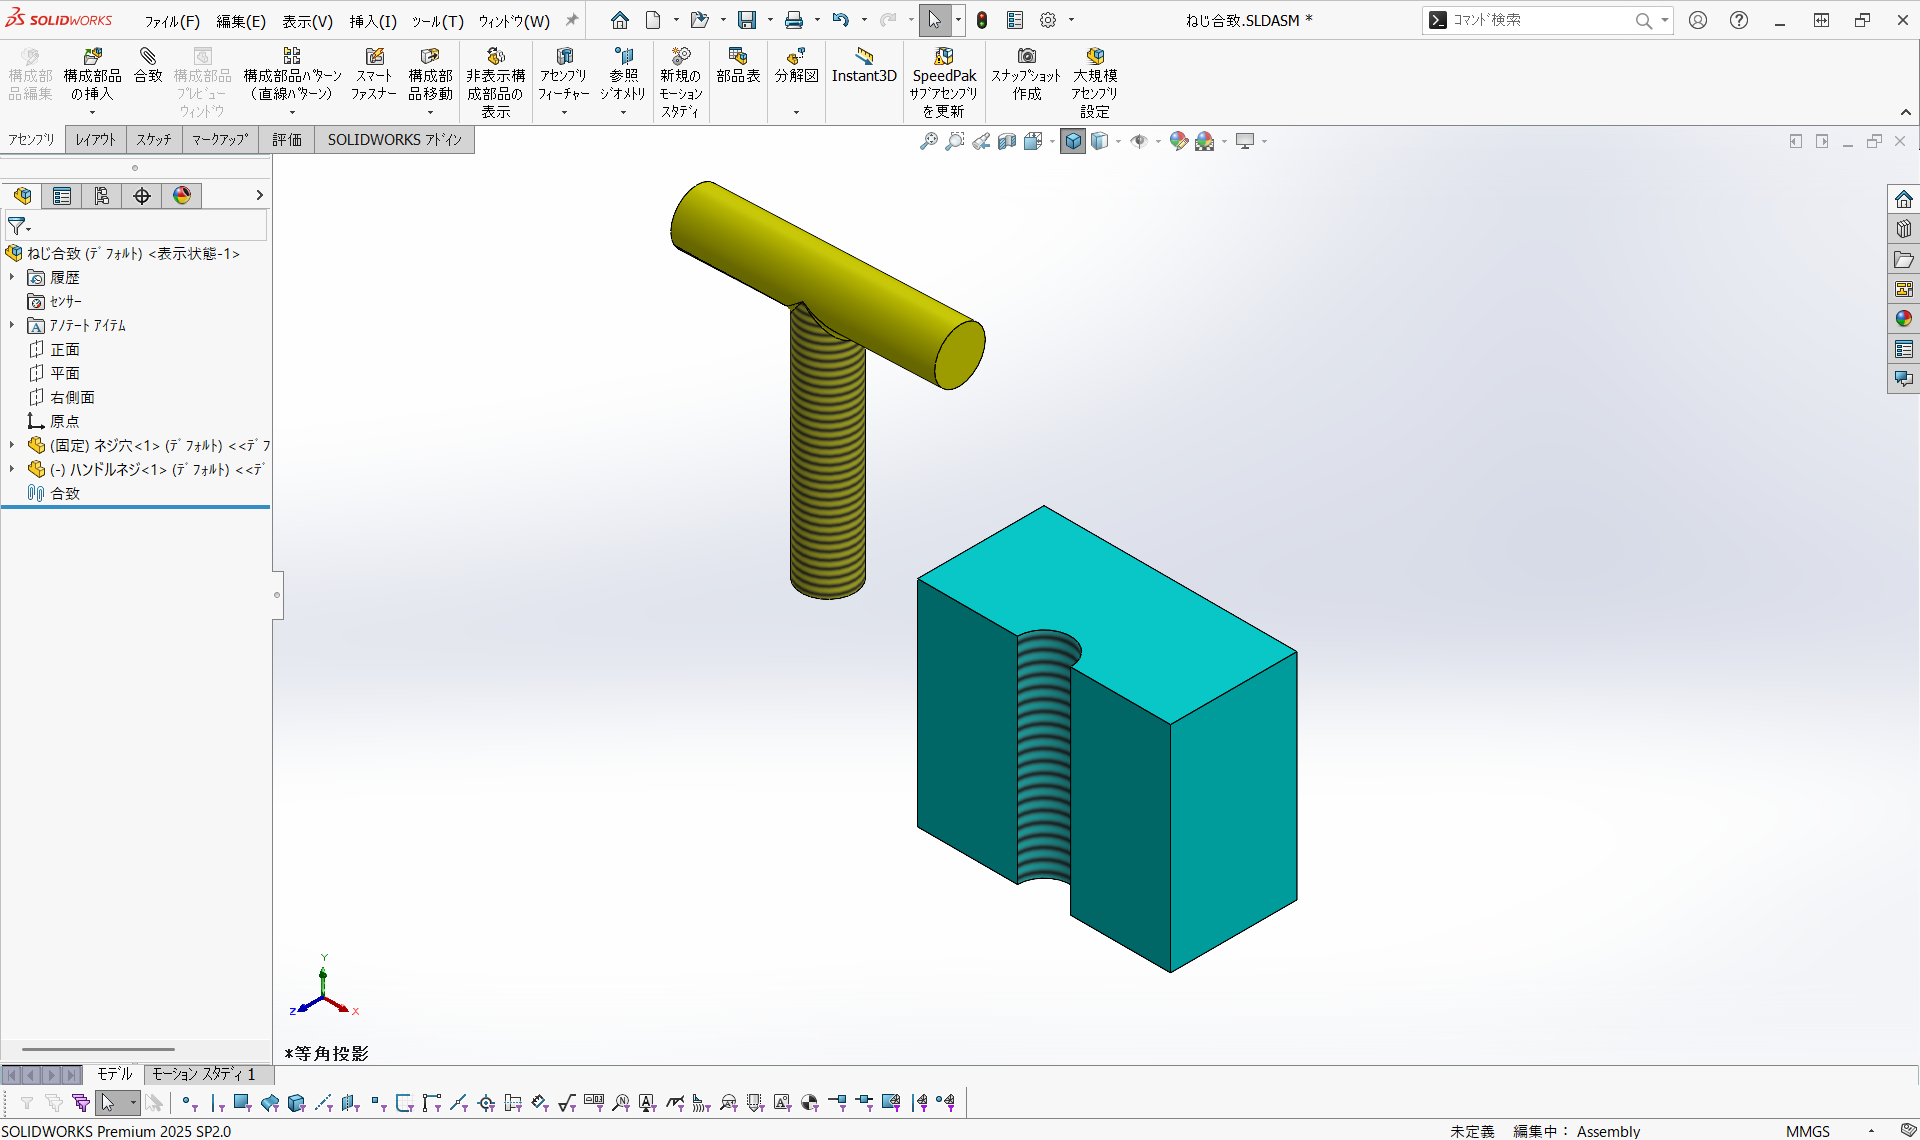Open dropdown arrow under 構成部品の挿入

(92, 112)
